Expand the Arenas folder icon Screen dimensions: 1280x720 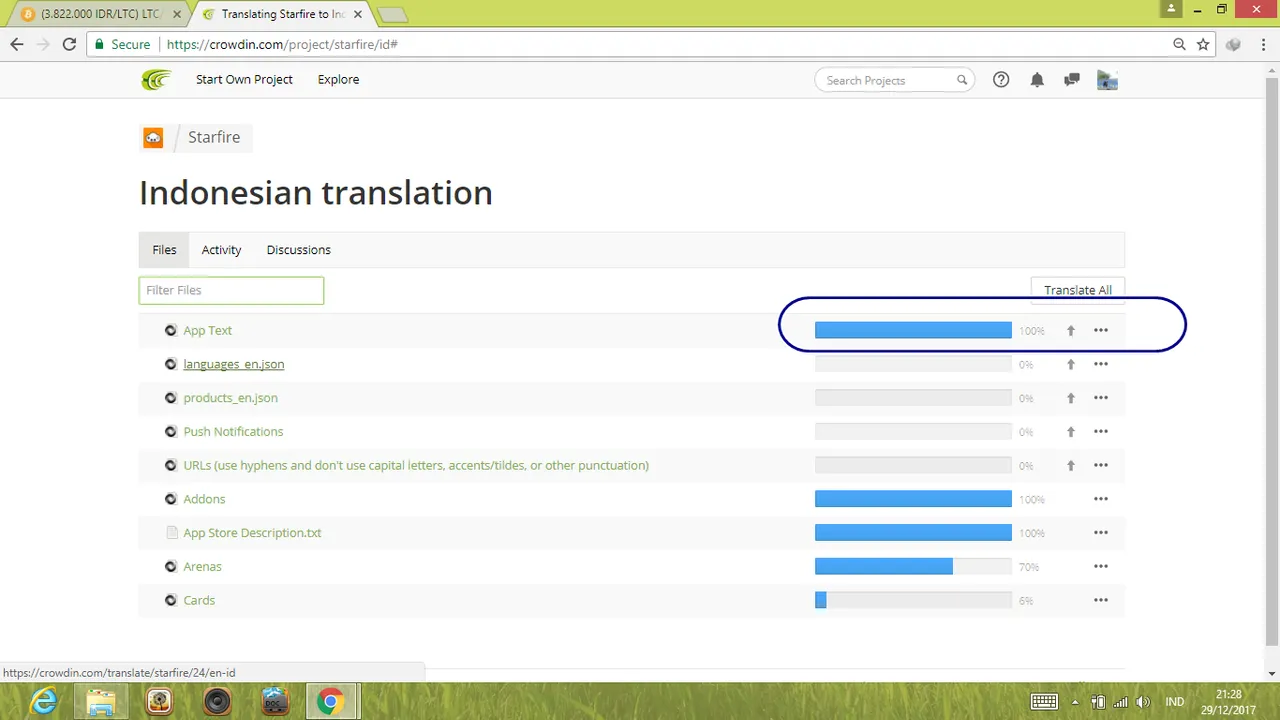171,566
